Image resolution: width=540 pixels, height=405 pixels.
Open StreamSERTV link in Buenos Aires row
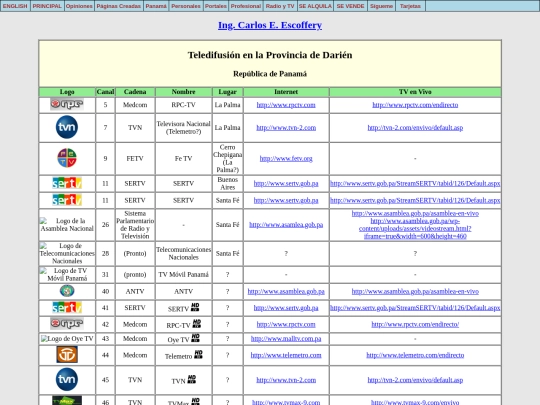(x=415, y=184)
